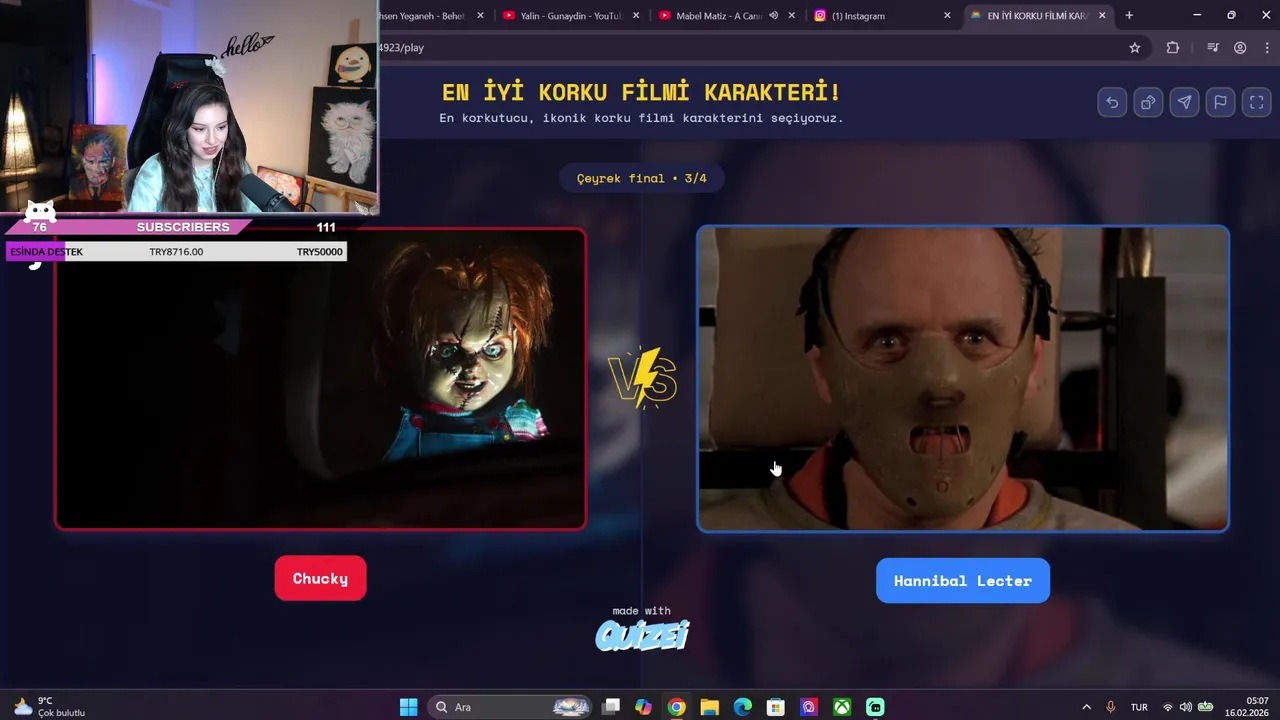Screen dimensions: 1280x720
Task: Open a new browser tab
Action: [1129, 15]
